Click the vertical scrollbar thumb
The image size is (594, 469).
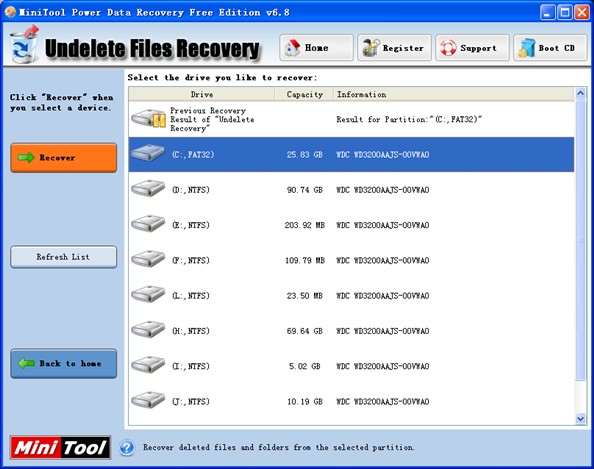click(580, 239)
